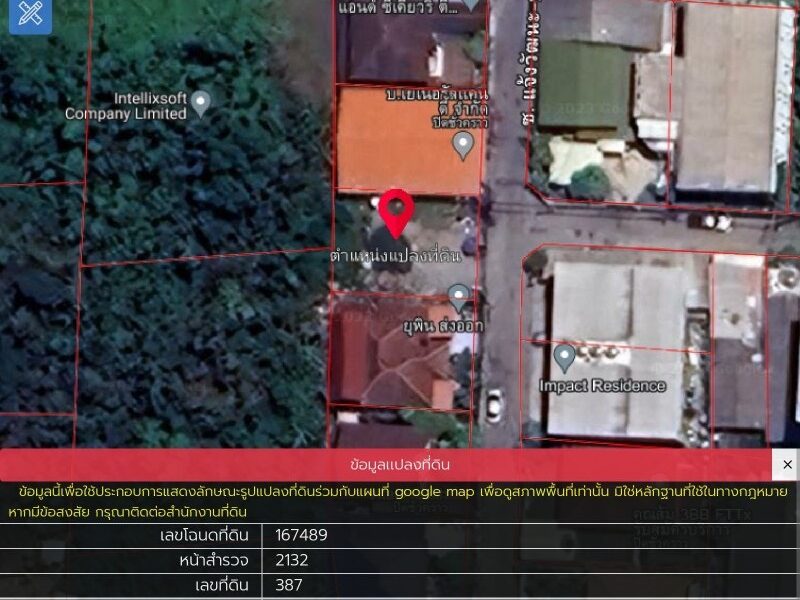800x600 pixels.
Task: Close the ข้อมูลแปลงที่ดิน info panel
Action: tap(786, 465)
